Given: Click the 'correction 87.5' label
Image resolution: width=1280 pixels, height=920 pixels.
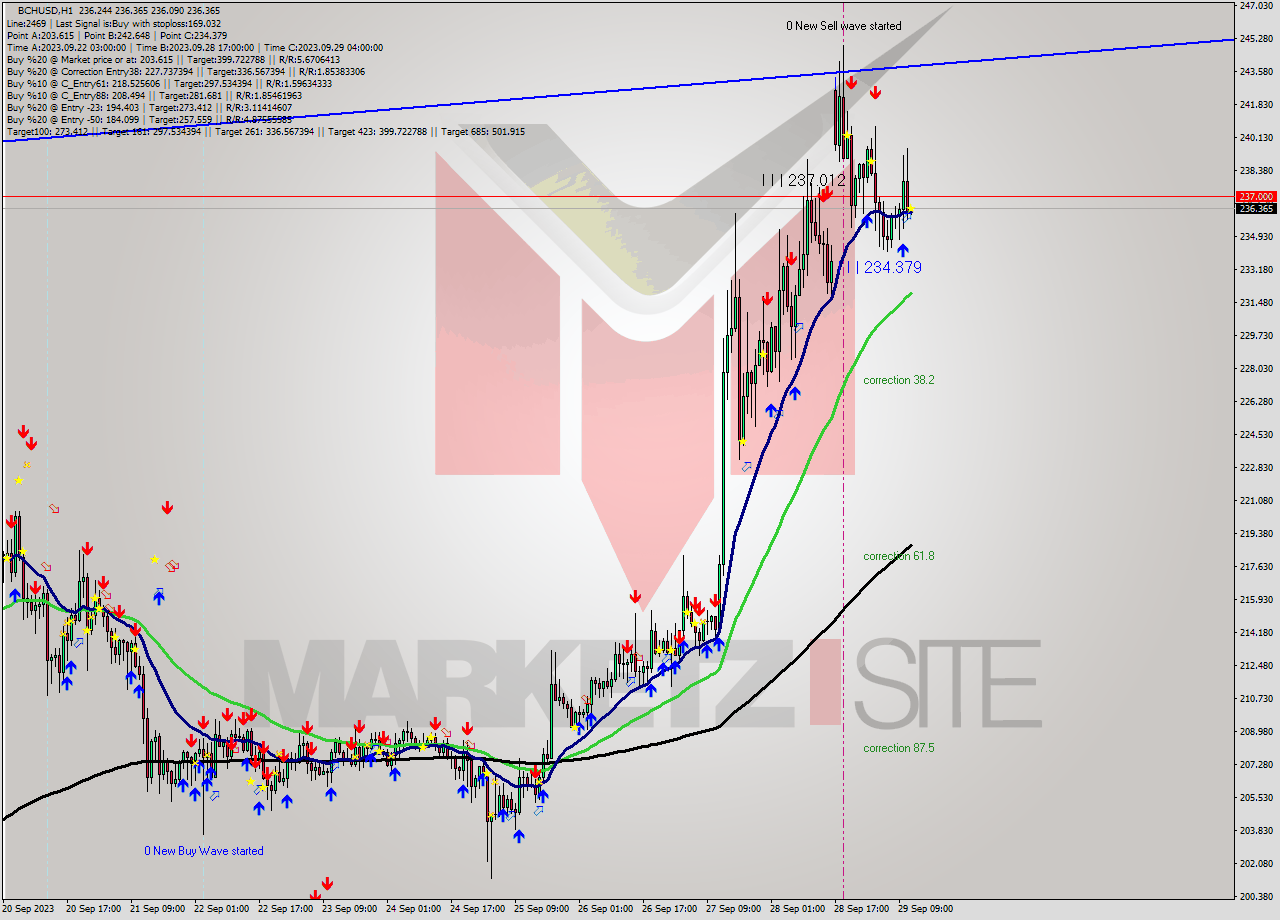Looking at the screenshot, I should tap(899, 748).
